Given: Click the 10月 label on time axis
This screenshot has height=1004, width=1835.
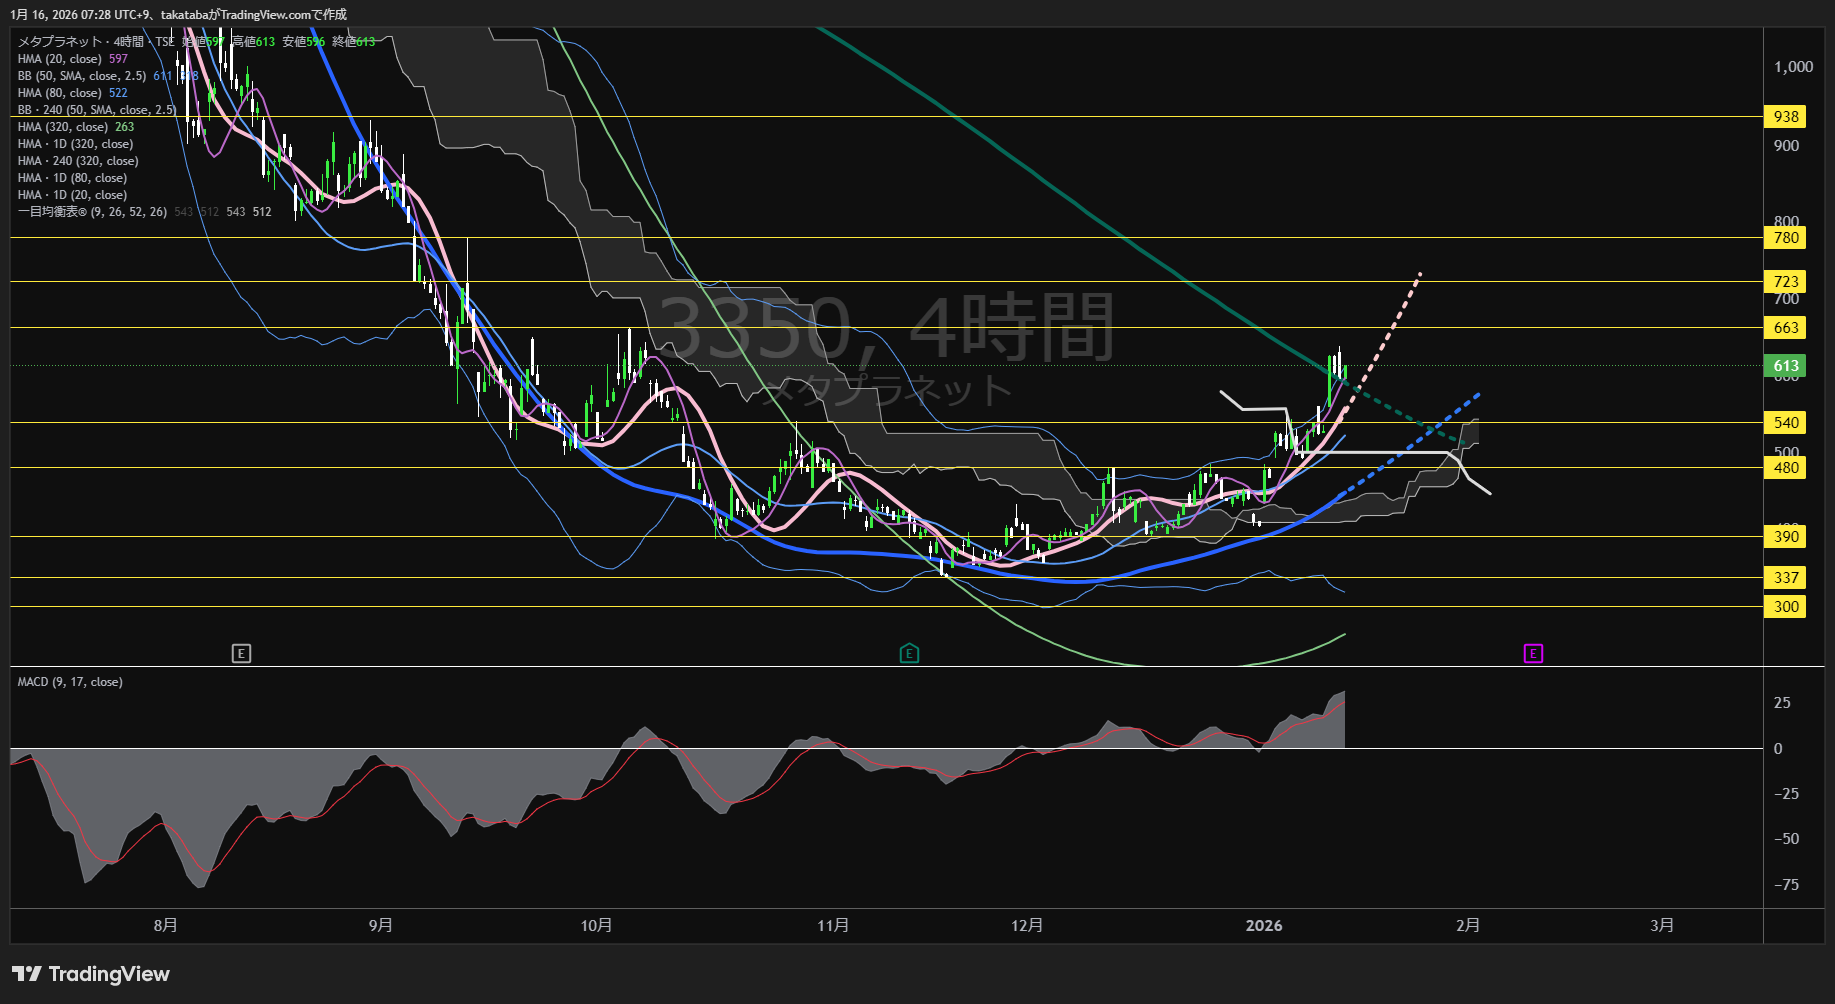Looking at the screenshot, I should coord(596,926).
